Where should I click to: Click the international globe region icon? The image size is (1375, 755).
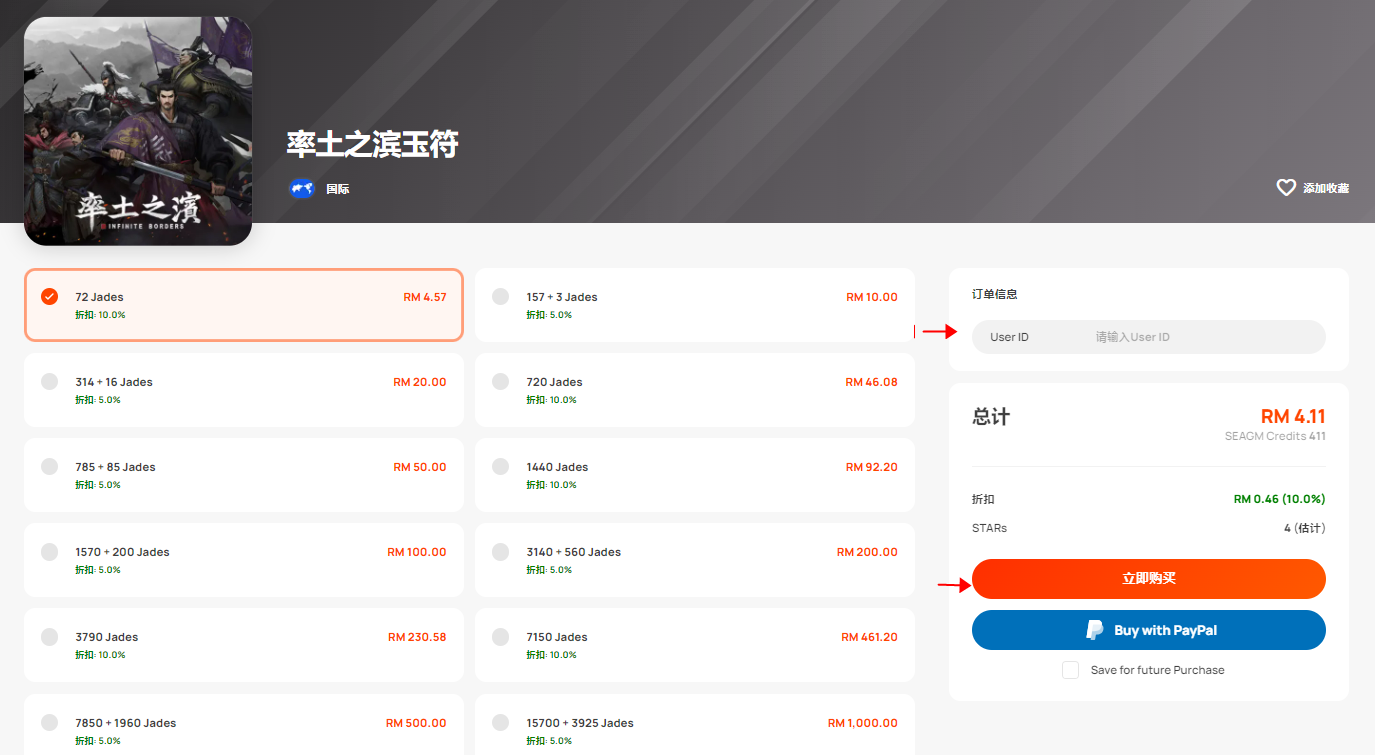pos(302,188)
